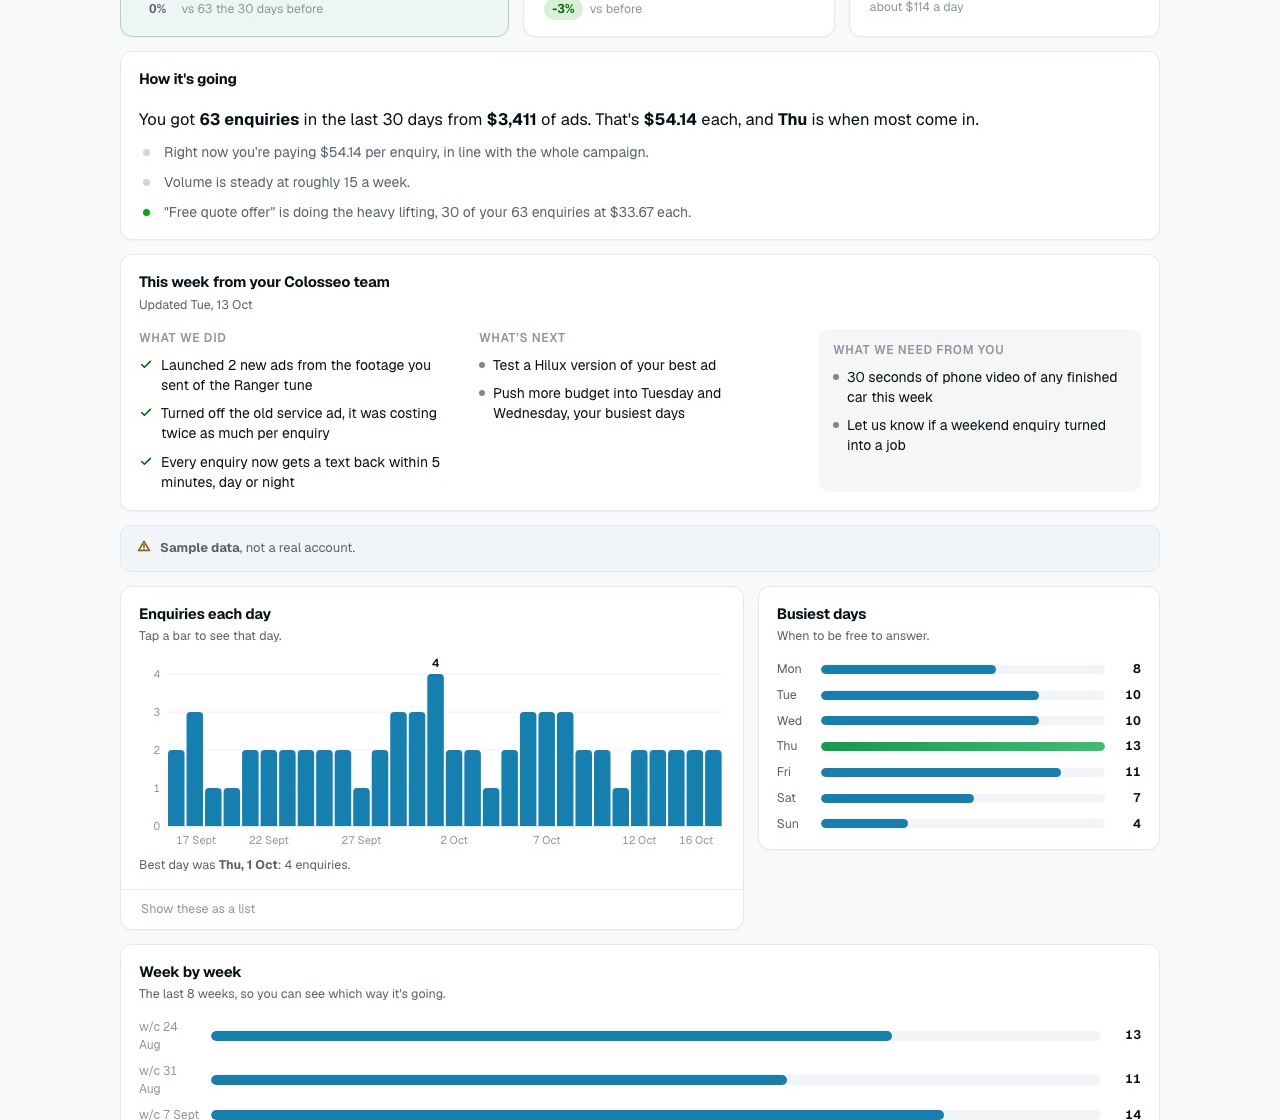Click the WHAT WE DID column heading

[183, 338]
